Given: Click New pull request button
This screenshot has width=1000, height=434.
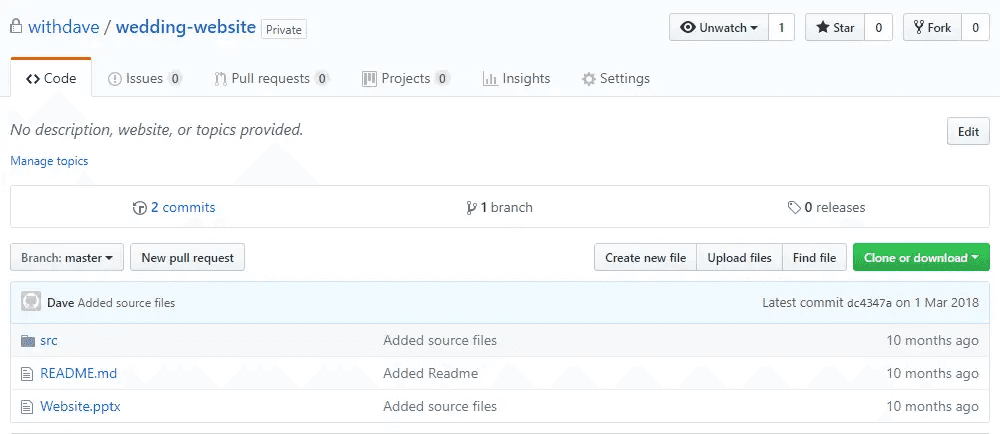Looking at the screenshot, I should tap(188, 257).
